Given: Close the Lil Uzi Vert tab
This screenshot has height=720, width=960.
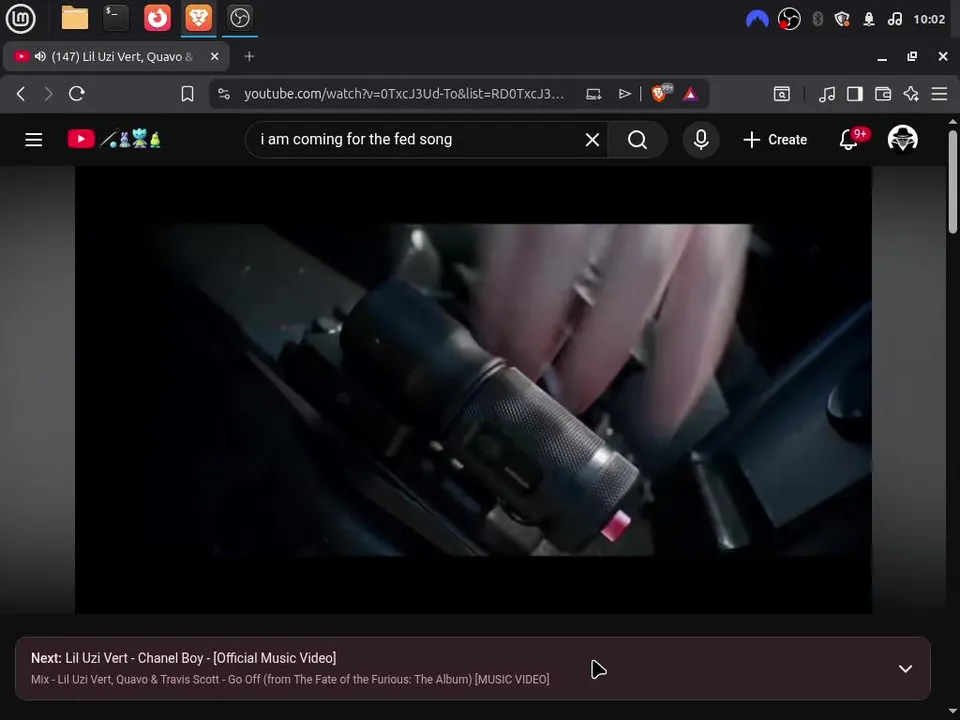Looking at the screenshot, I should 214,56.
